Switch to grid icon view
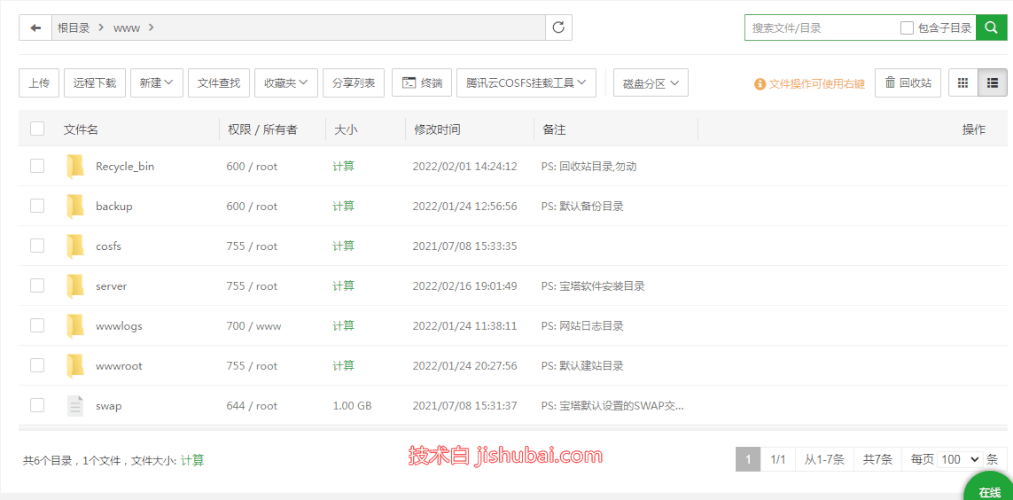Screen dimensions: 1013x500 click(x=963, y=83)
